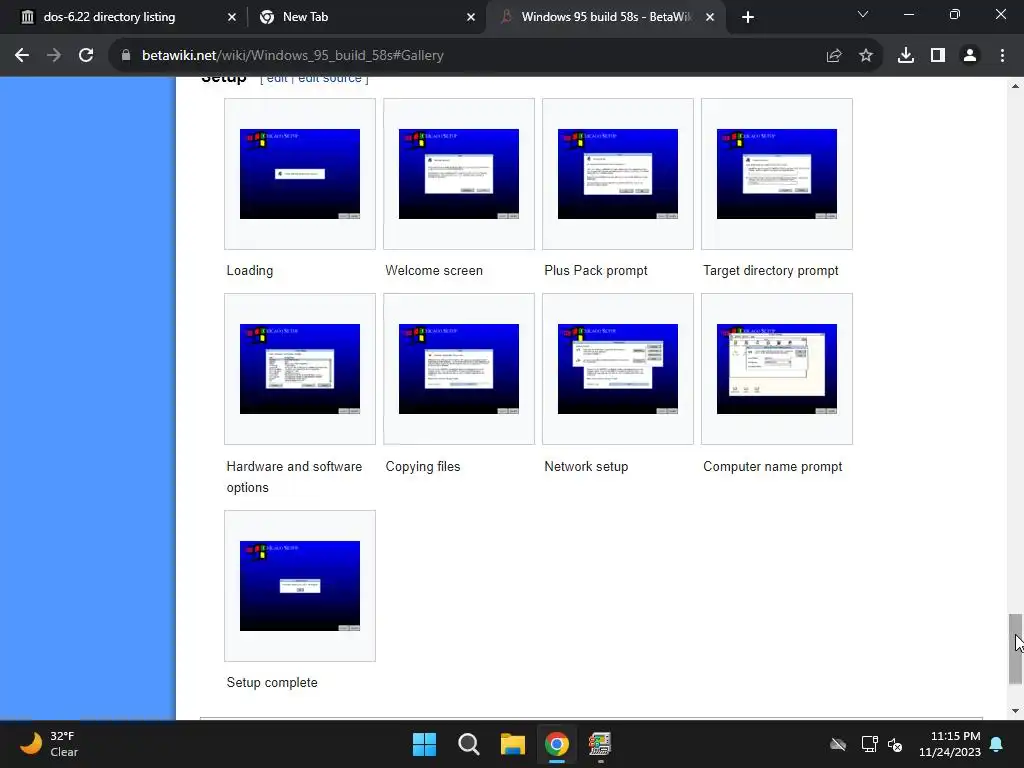1024x768 pixels.
Task: Click the 'Hardware and software options' caption
Action: pyautogui.click(x=294, y=477)
